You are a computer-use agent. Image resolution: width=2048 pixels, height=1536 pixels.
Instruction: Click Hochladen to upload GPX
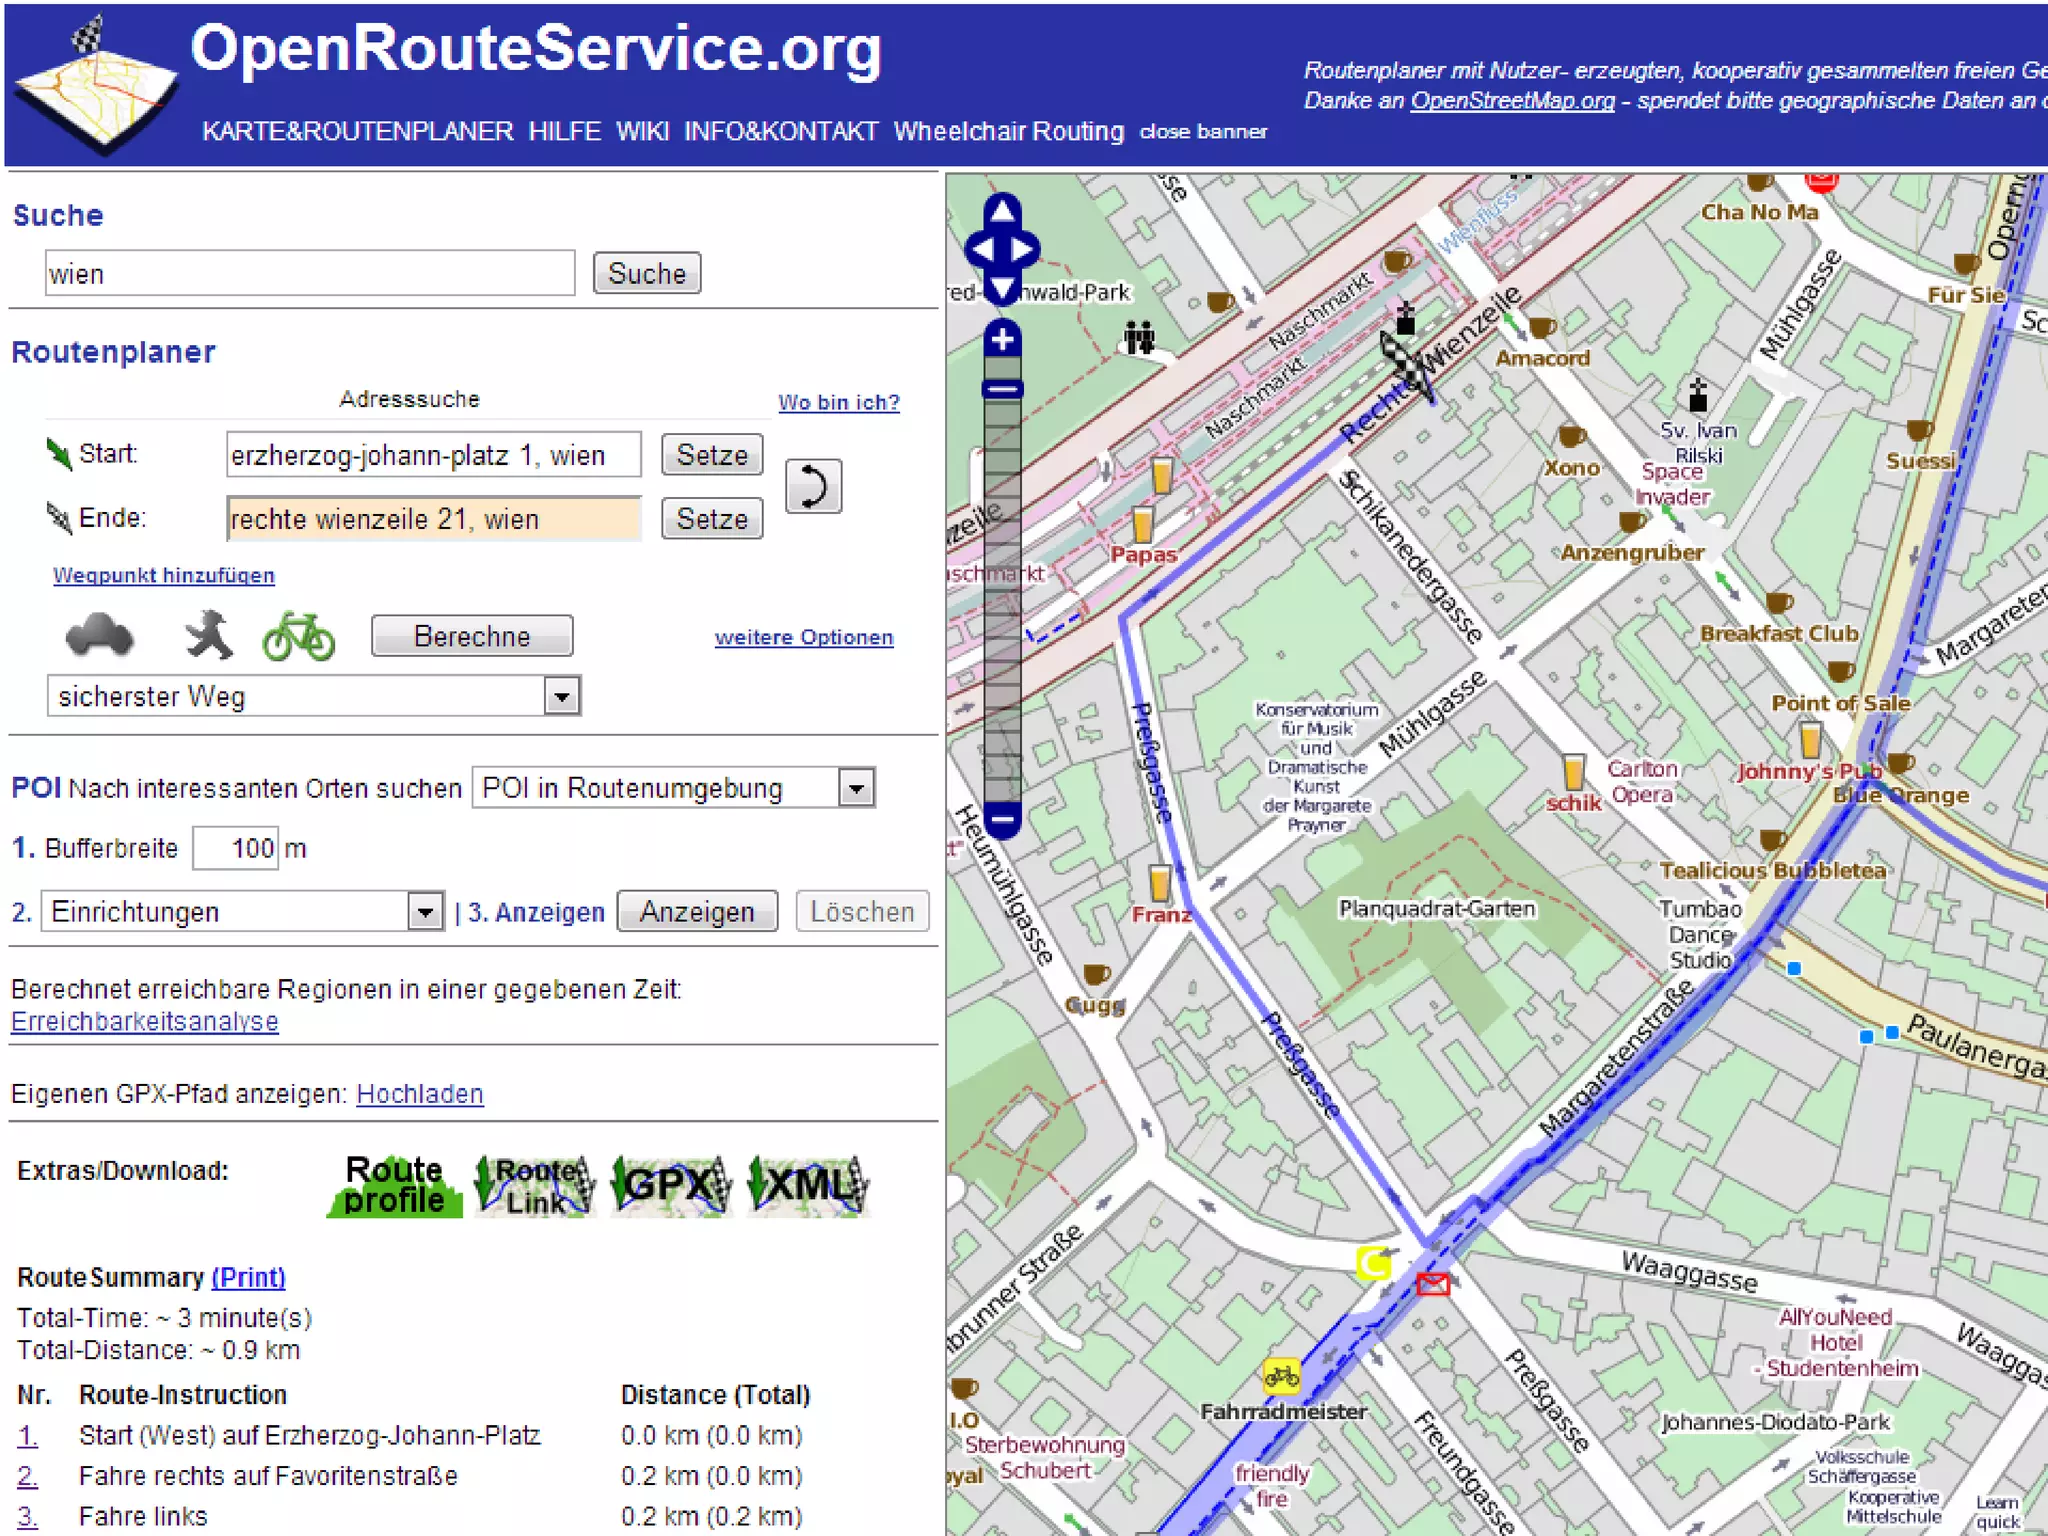pos(420,1094)
